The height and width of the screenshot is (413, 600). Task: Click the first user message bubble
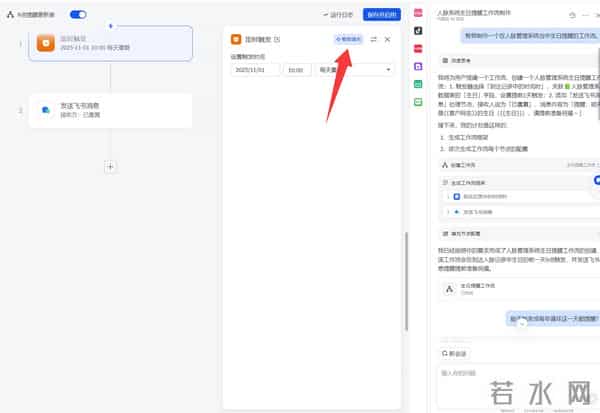point(532,36)
